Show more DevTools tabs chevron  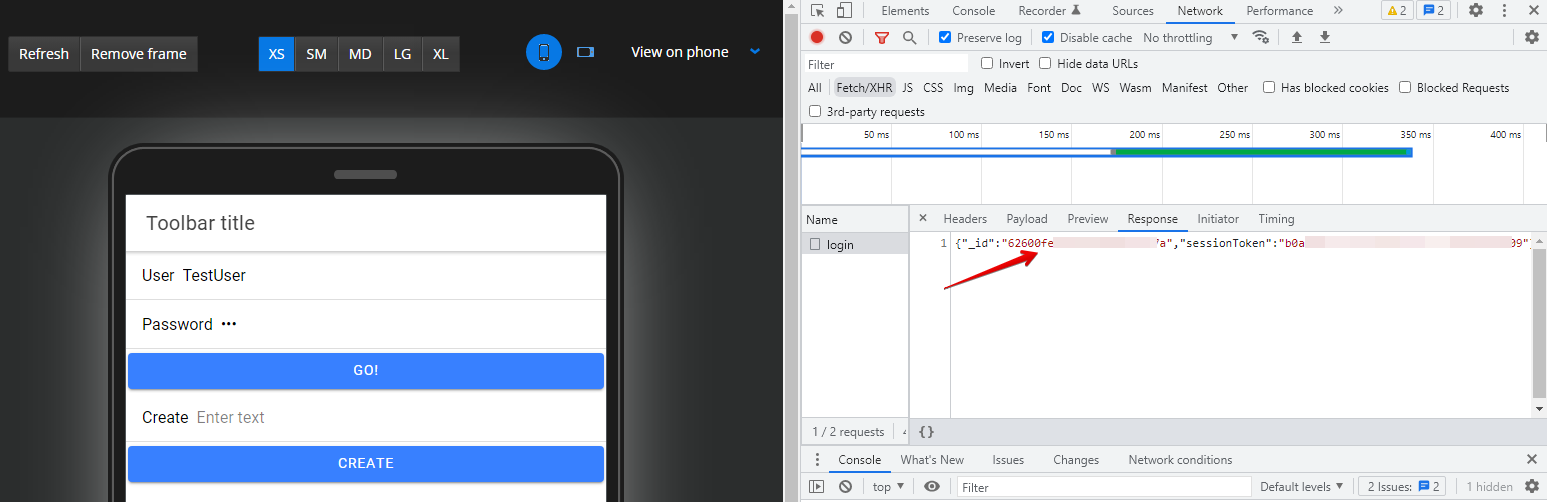point(1338,11)
